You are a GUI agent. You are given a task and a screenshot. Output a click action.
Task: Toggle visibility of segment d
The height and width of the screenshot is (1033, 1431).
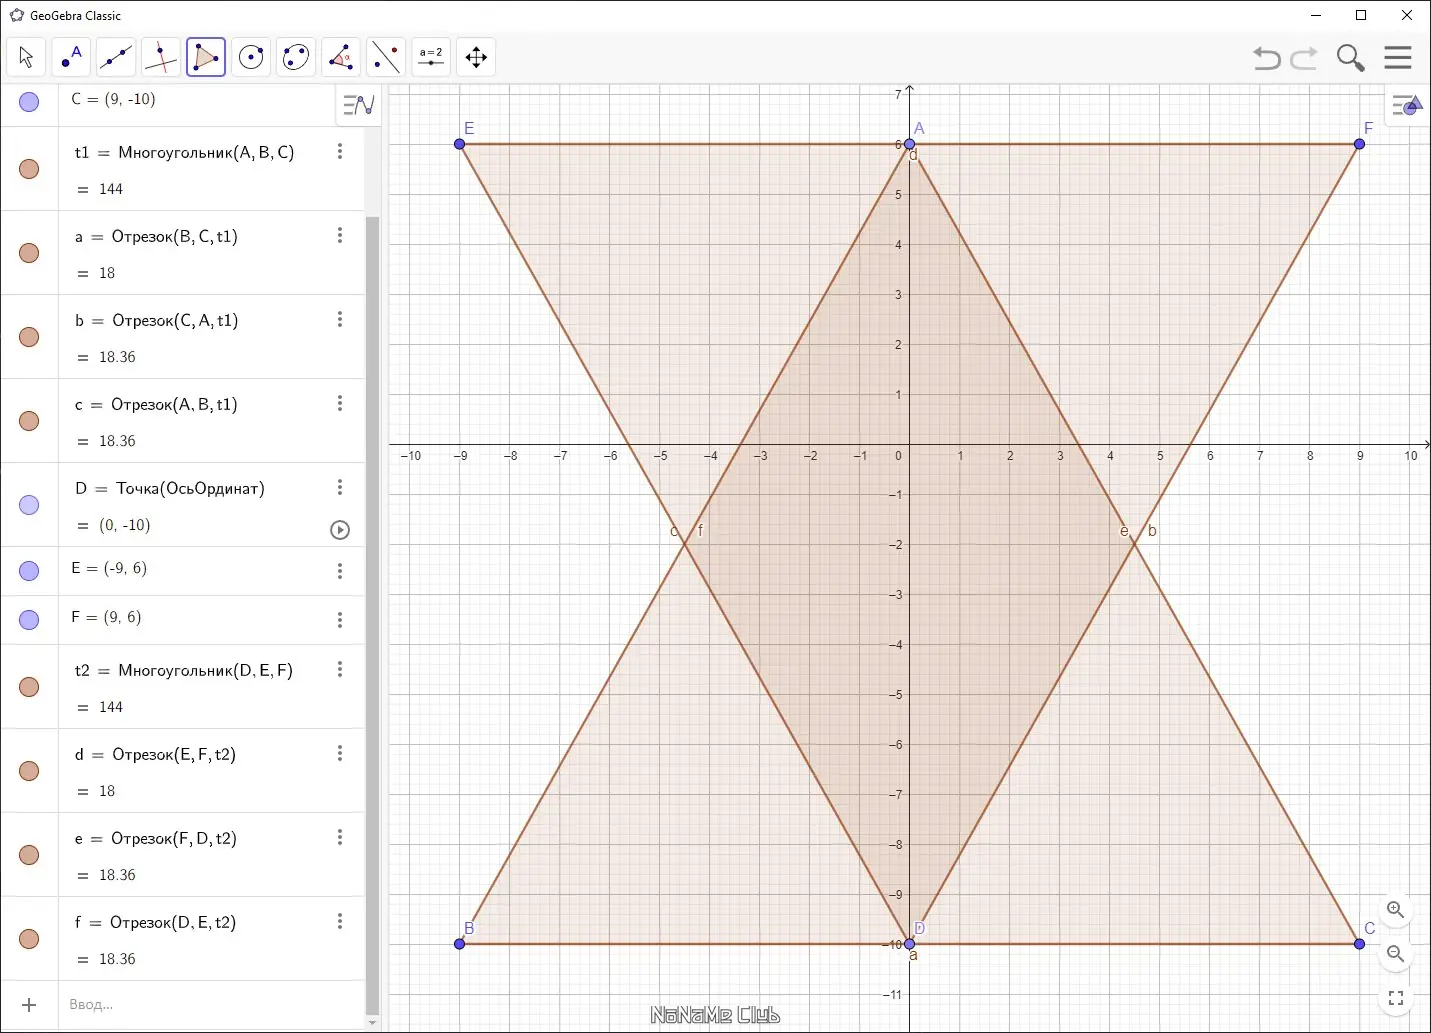click(29, 771)
